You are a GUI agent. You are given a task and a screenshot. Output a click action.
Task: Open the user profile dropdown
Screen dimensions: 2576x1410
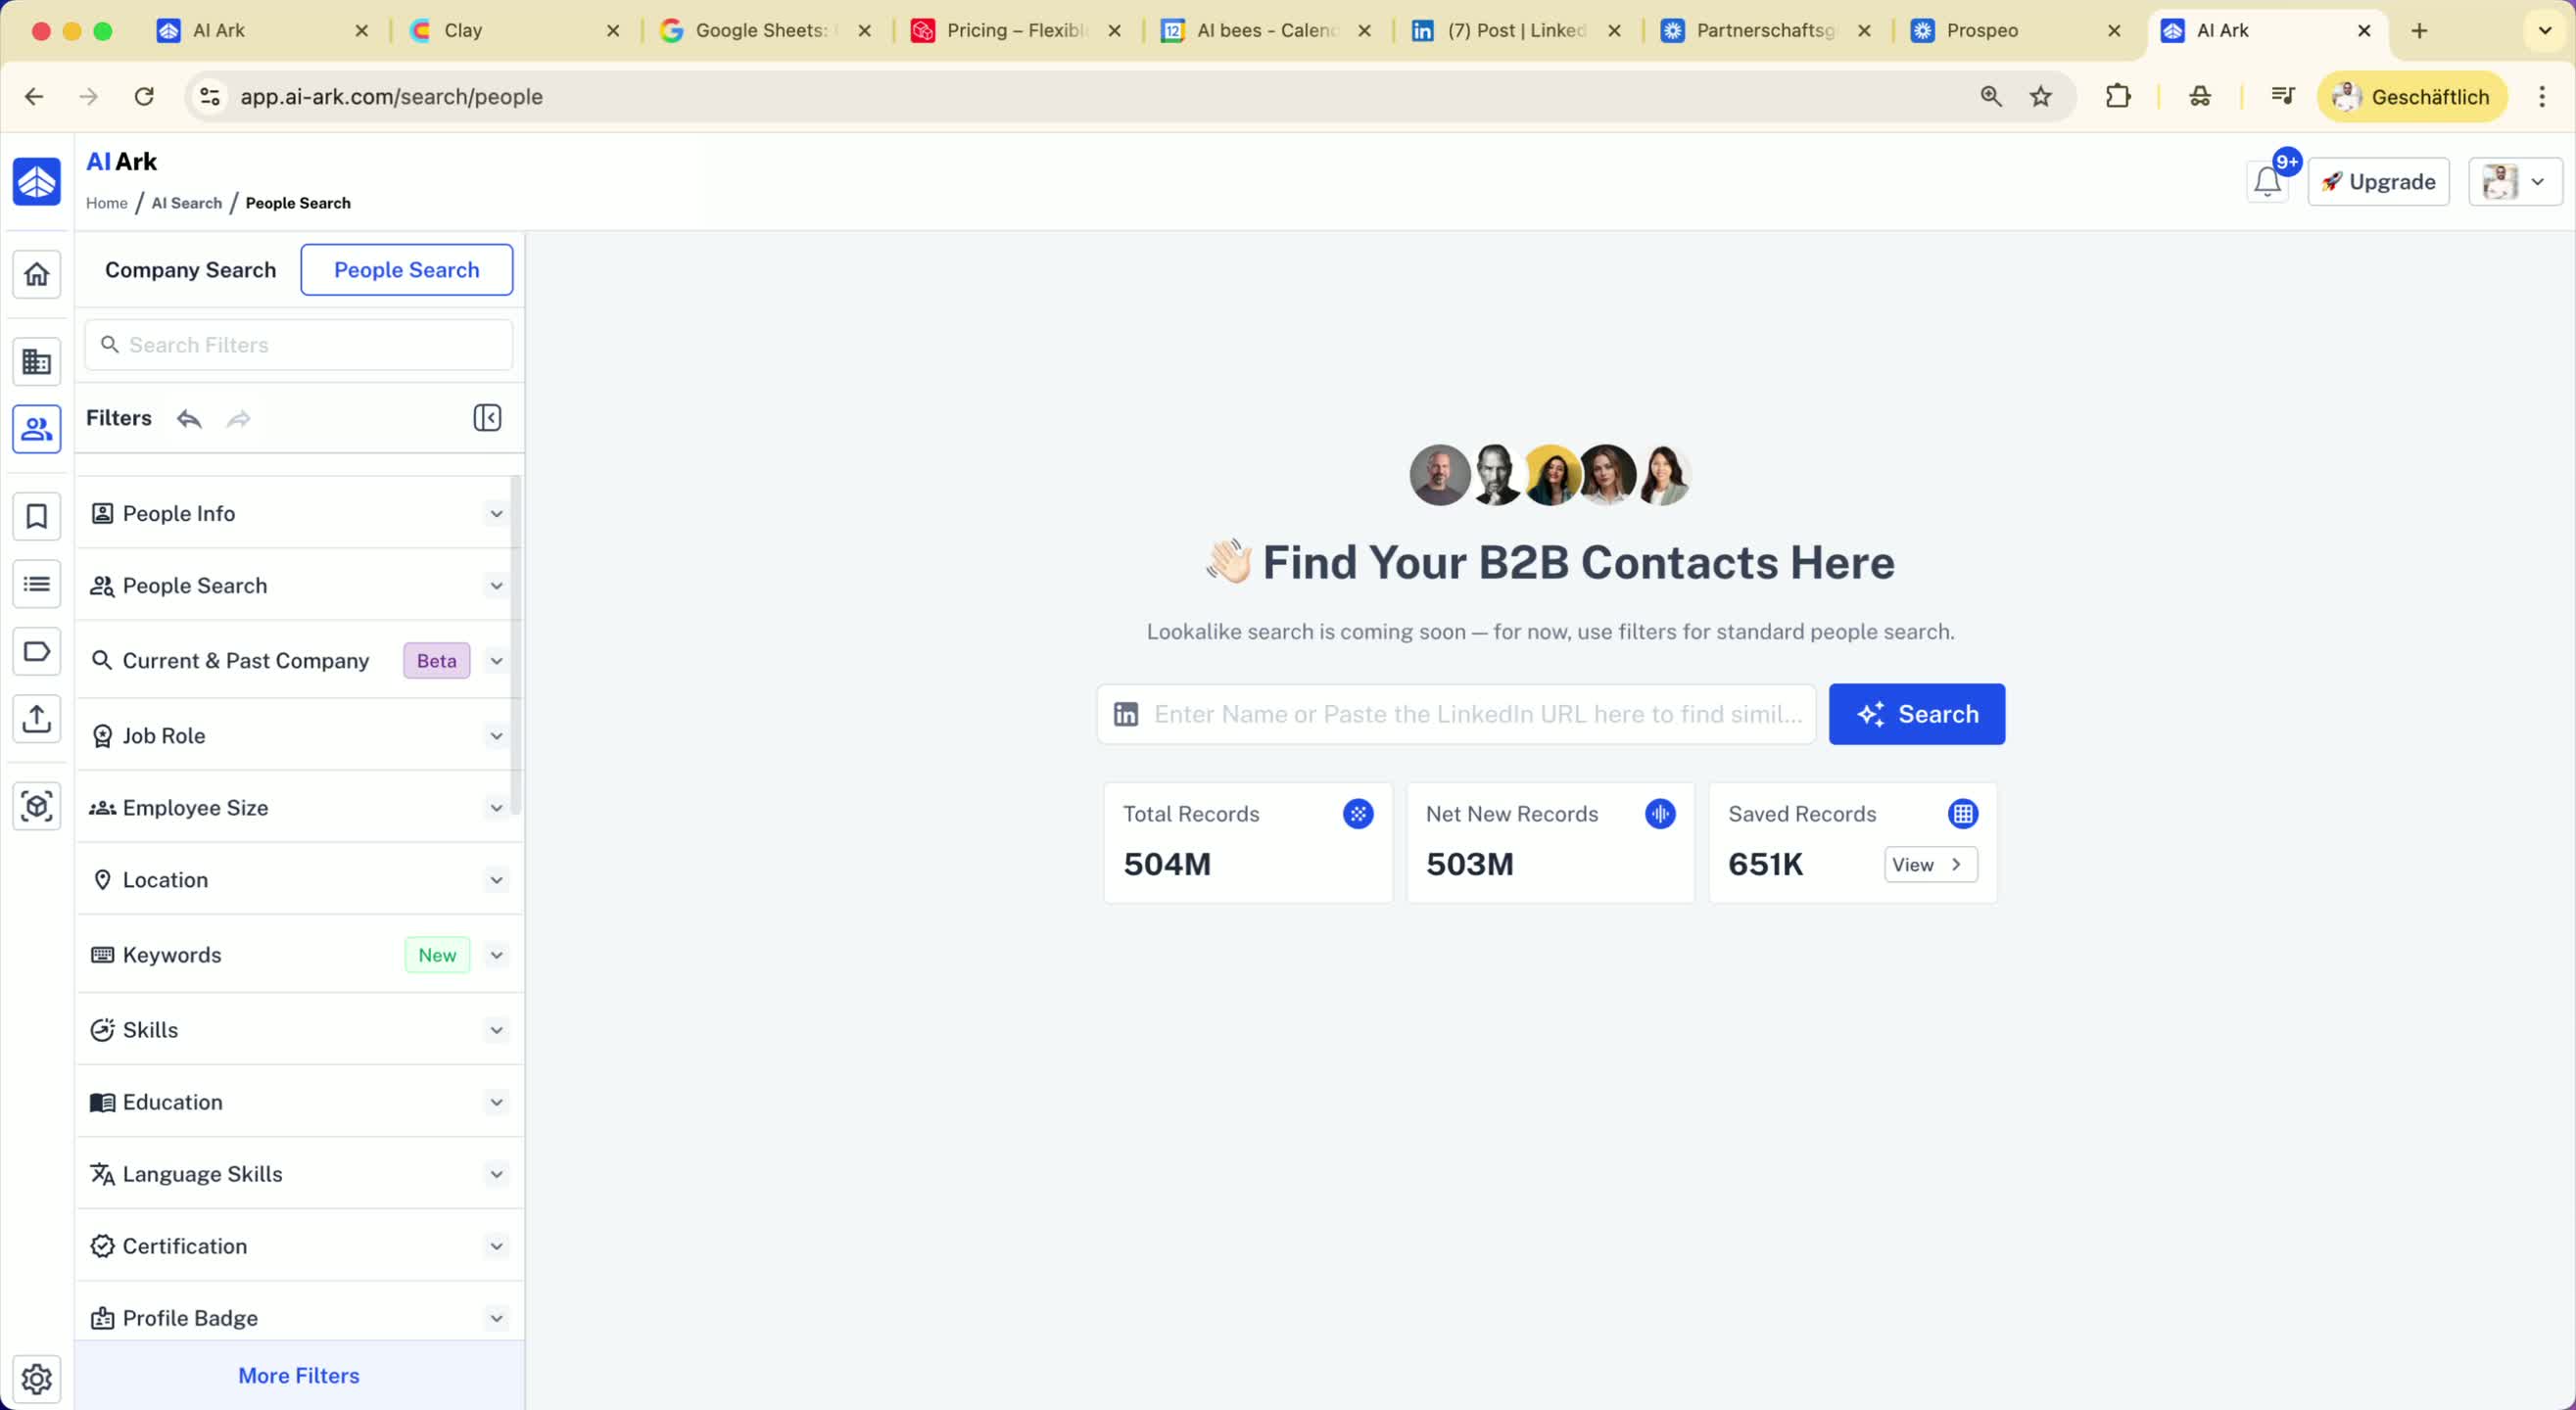point(2514,182)
